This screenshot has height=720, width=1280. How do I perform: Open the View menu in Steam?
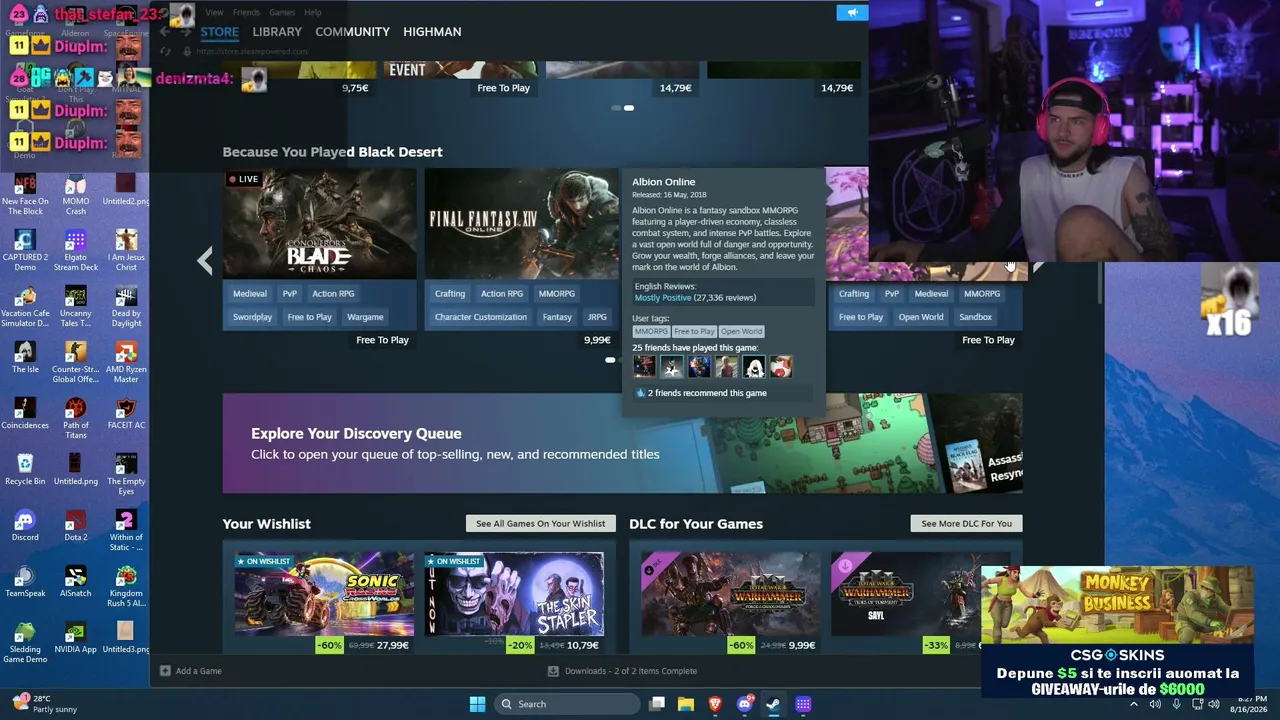coord(214,12)
